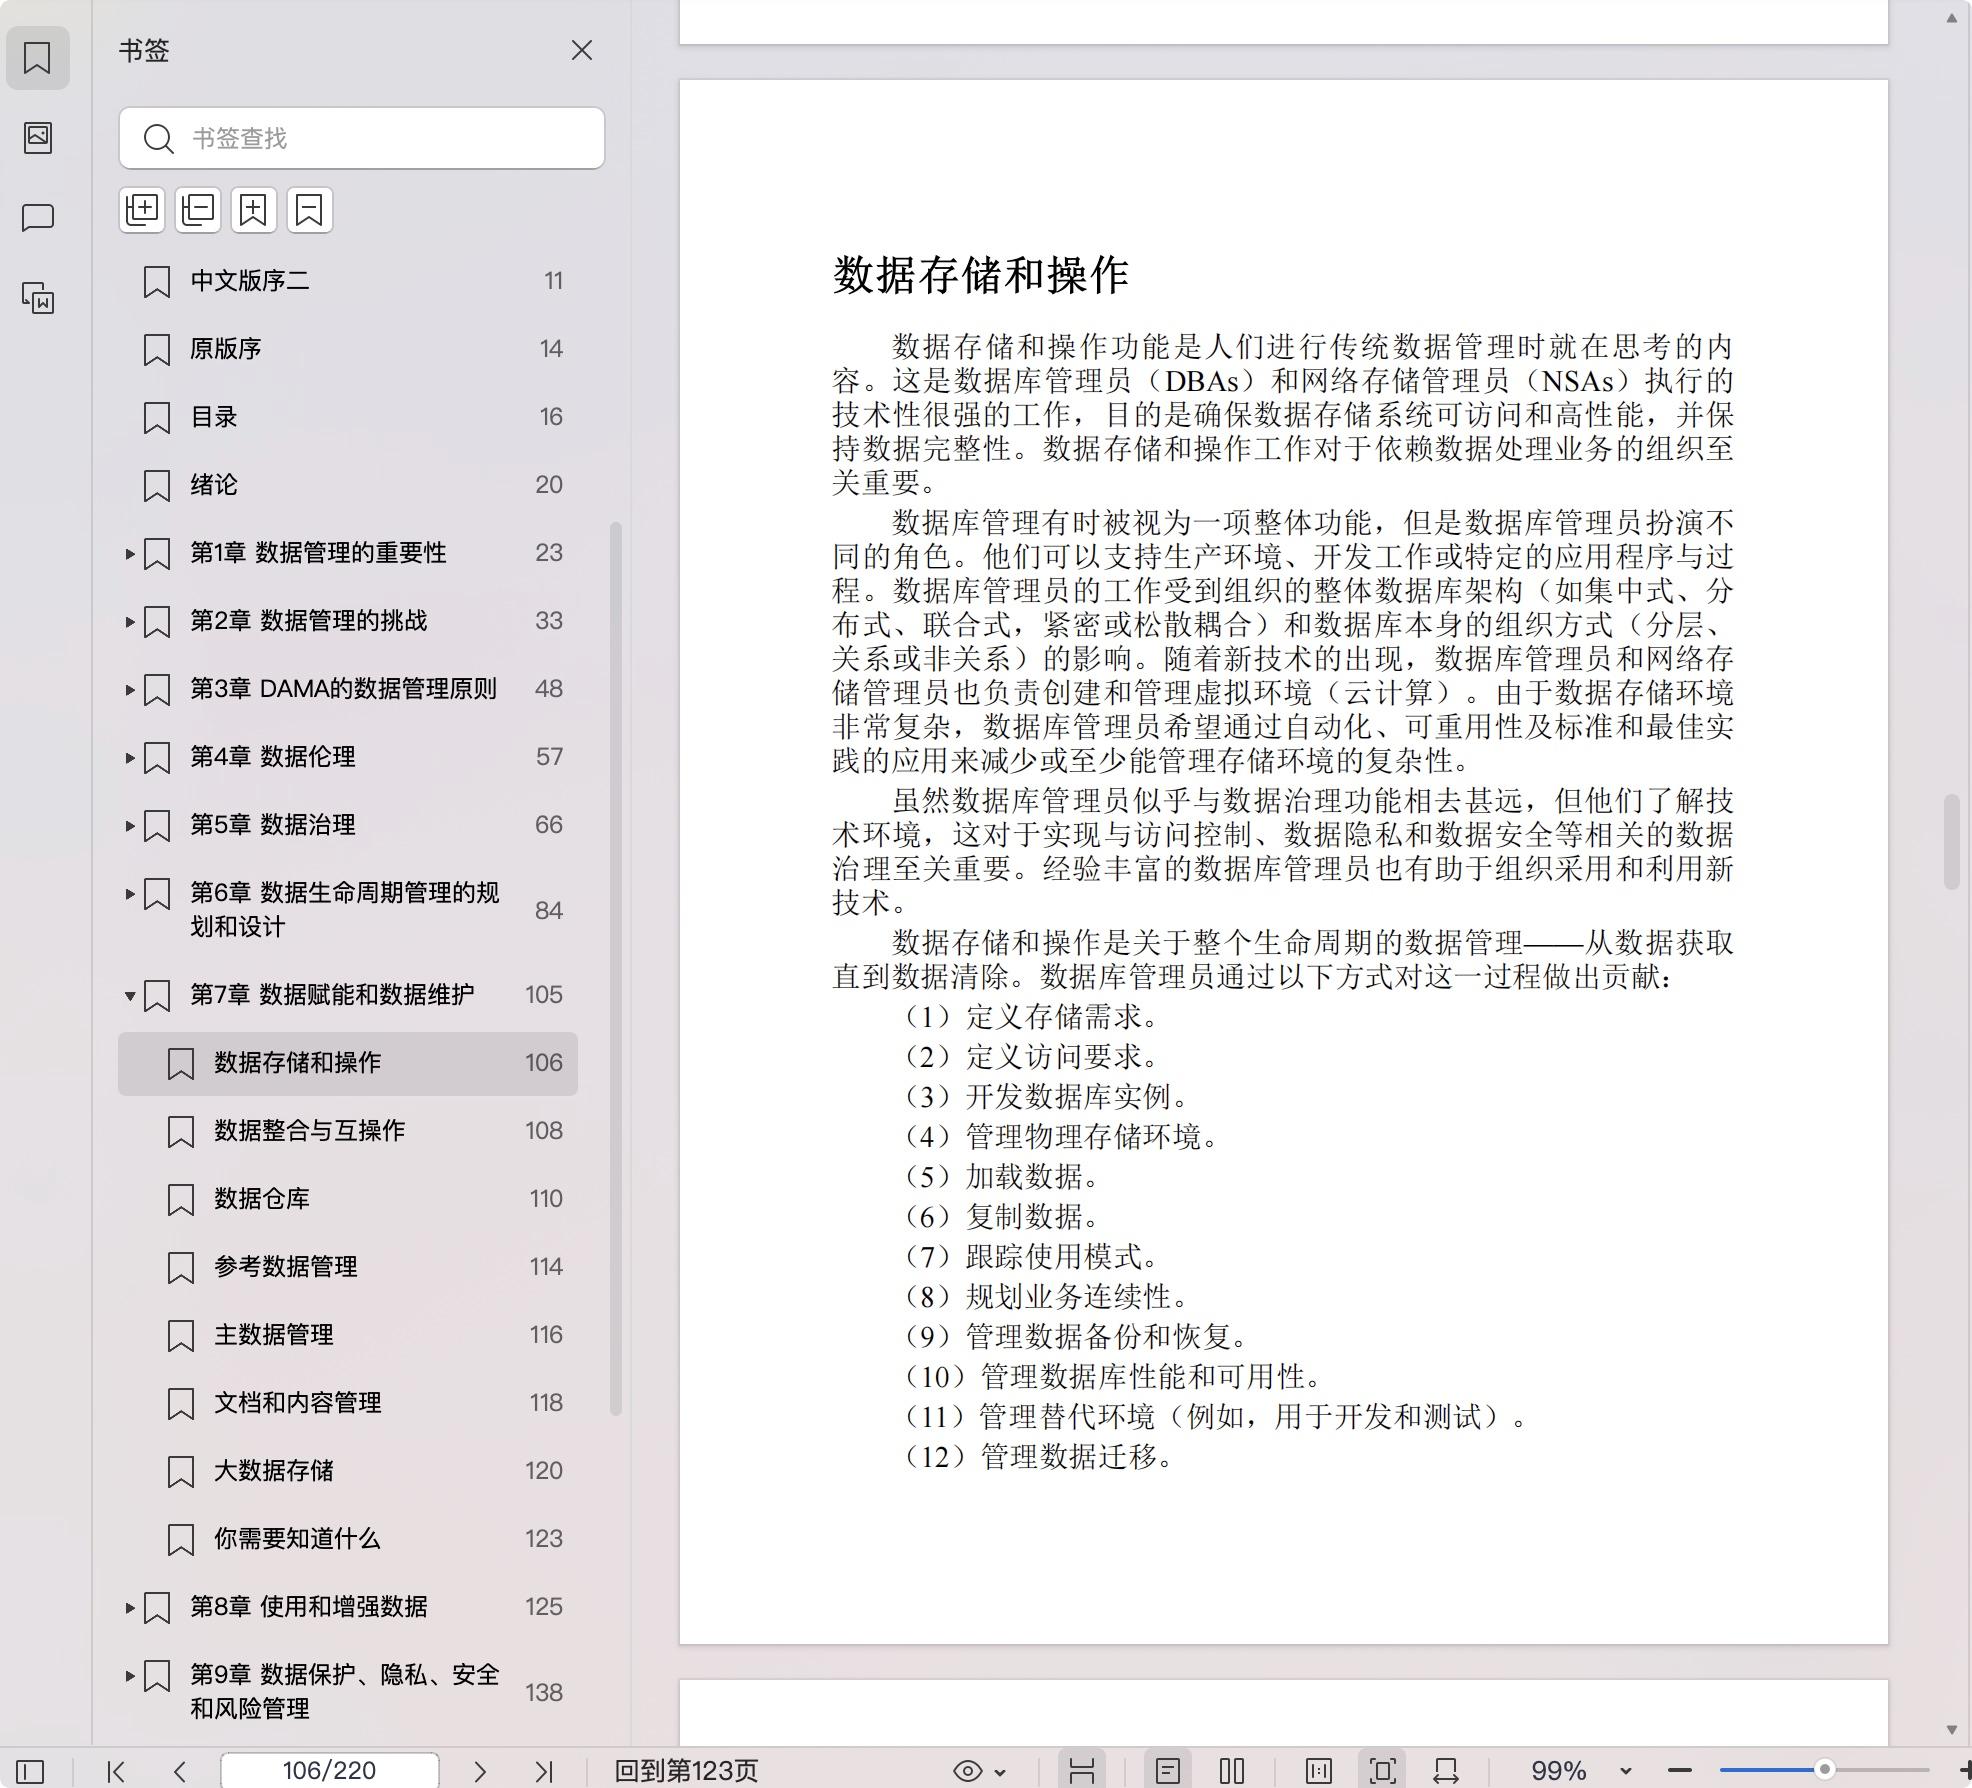Click the search magnifier icon in bookmark search

(x=158, y=139)
